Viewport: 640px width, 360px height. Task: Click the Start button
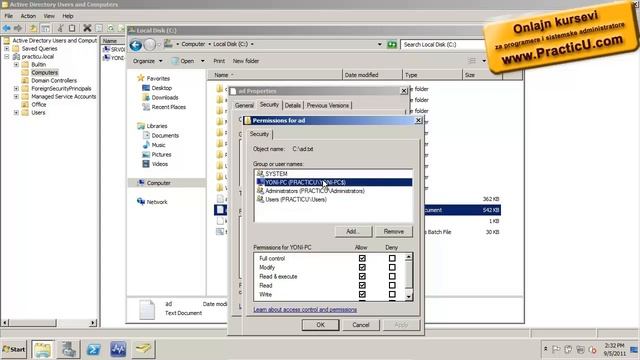(14, 349)
